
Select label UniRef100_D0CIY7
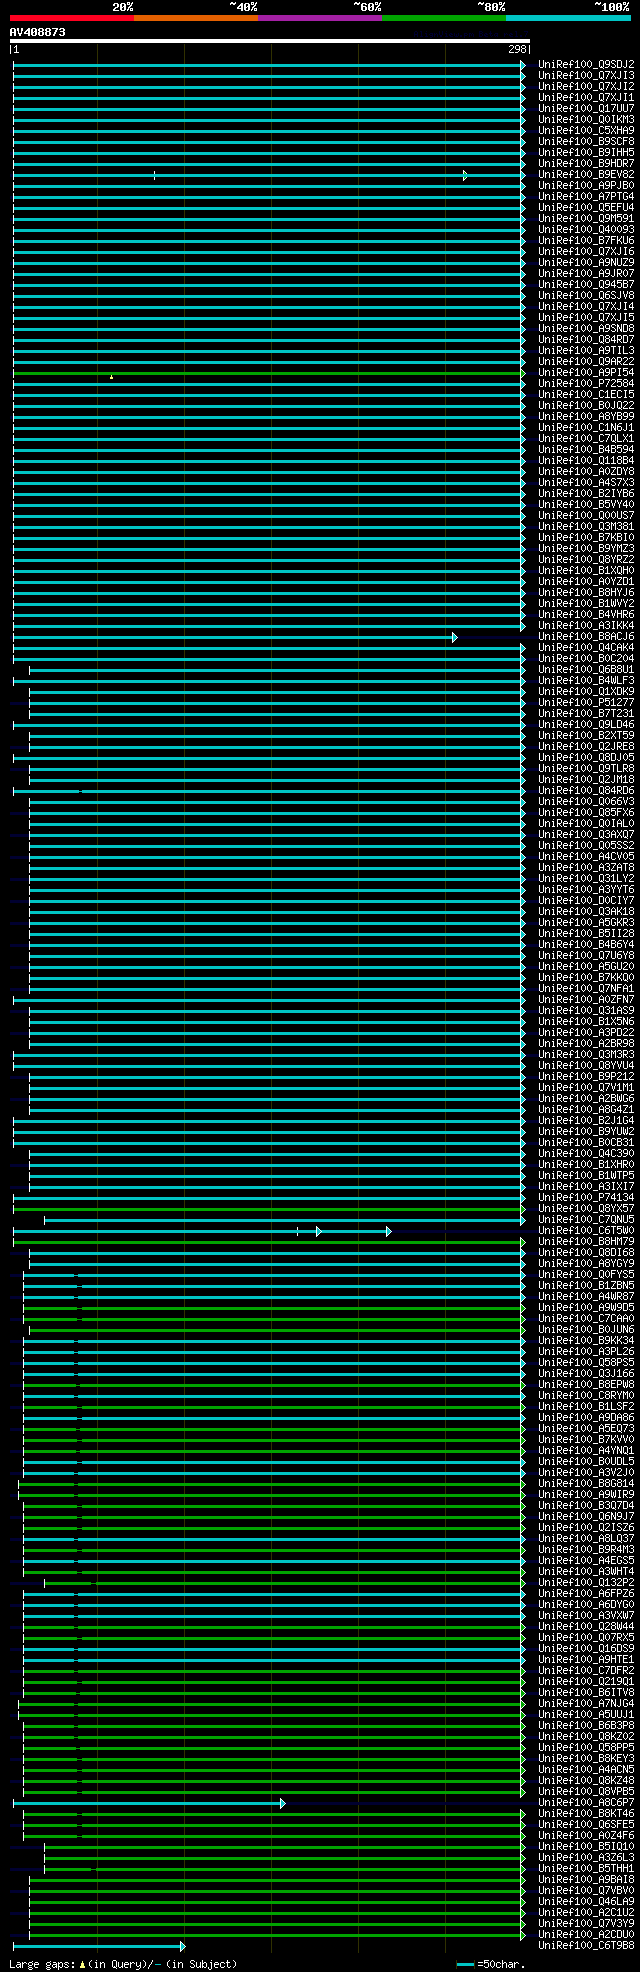point(586,900)
